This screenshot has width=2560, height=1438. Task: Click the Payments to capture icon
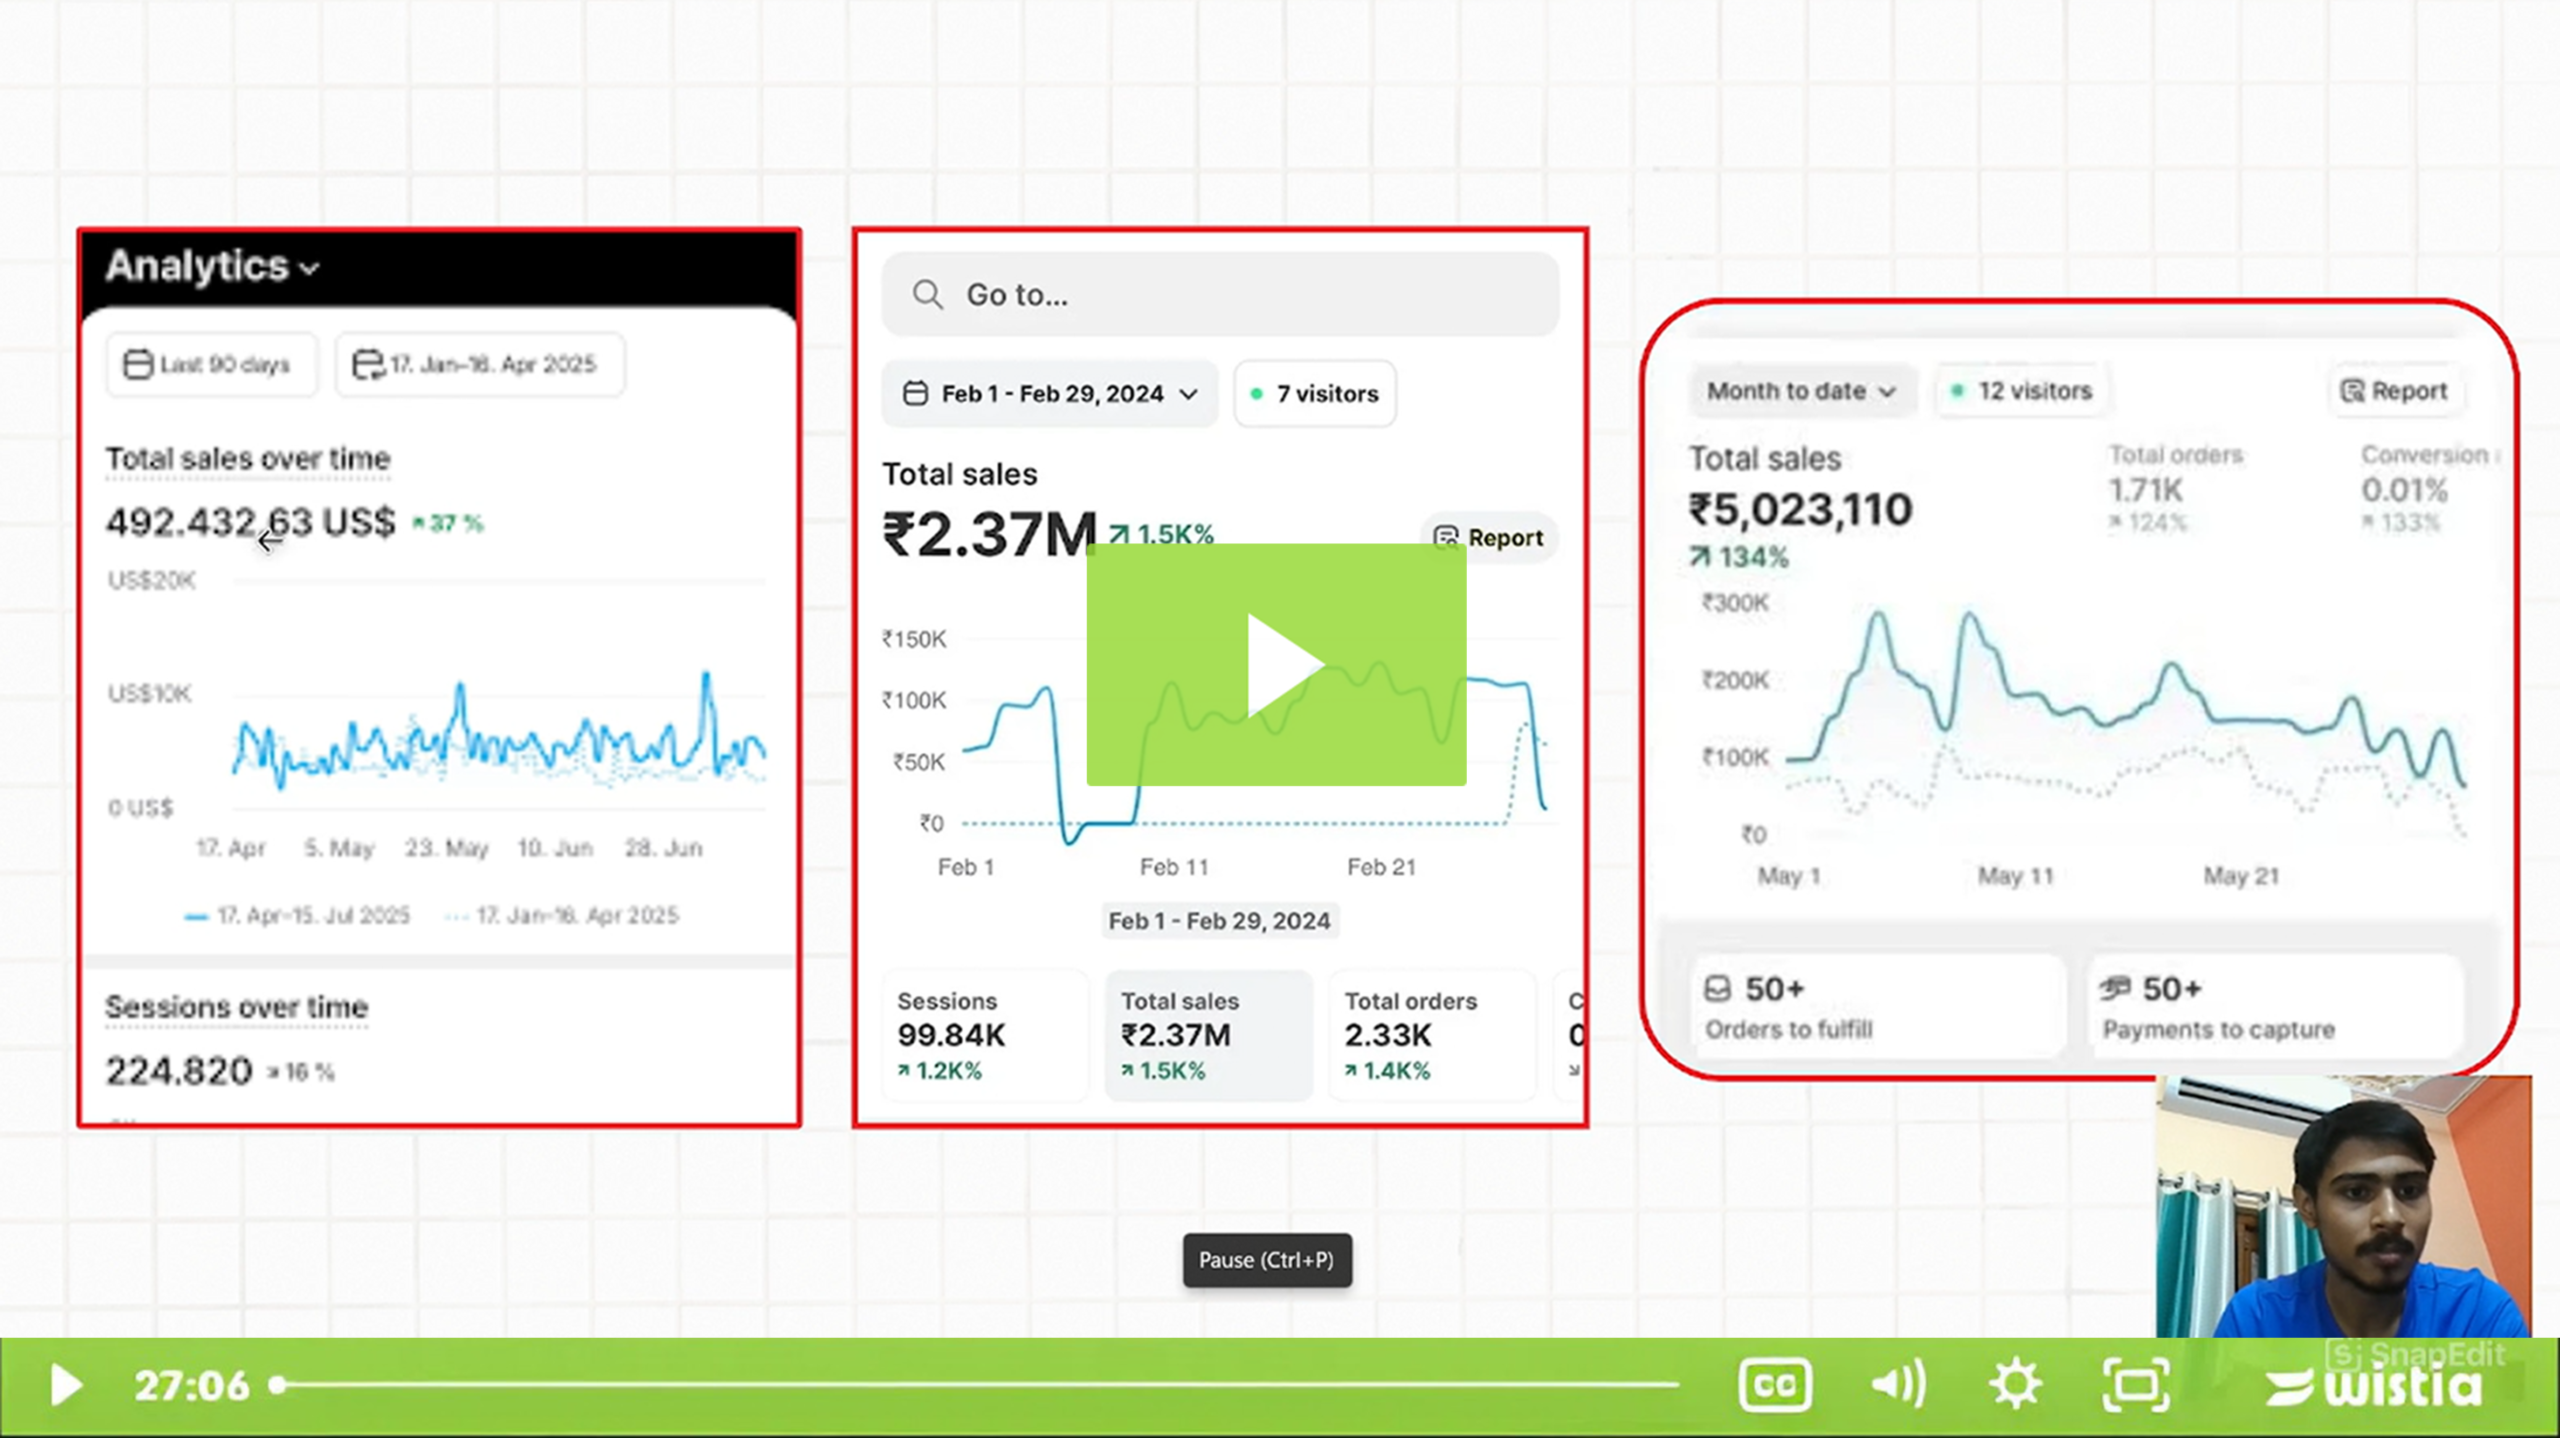point(2115,989)
